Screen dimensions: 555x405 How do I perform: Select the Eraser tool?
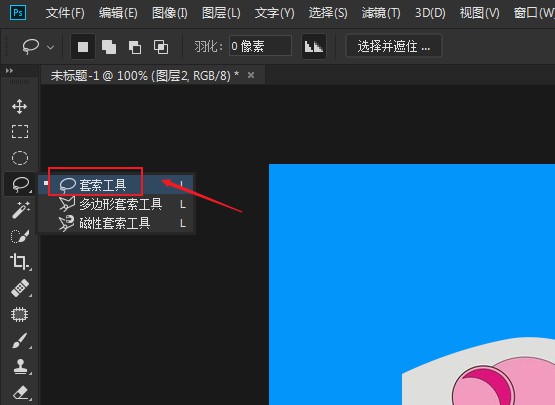21,393
